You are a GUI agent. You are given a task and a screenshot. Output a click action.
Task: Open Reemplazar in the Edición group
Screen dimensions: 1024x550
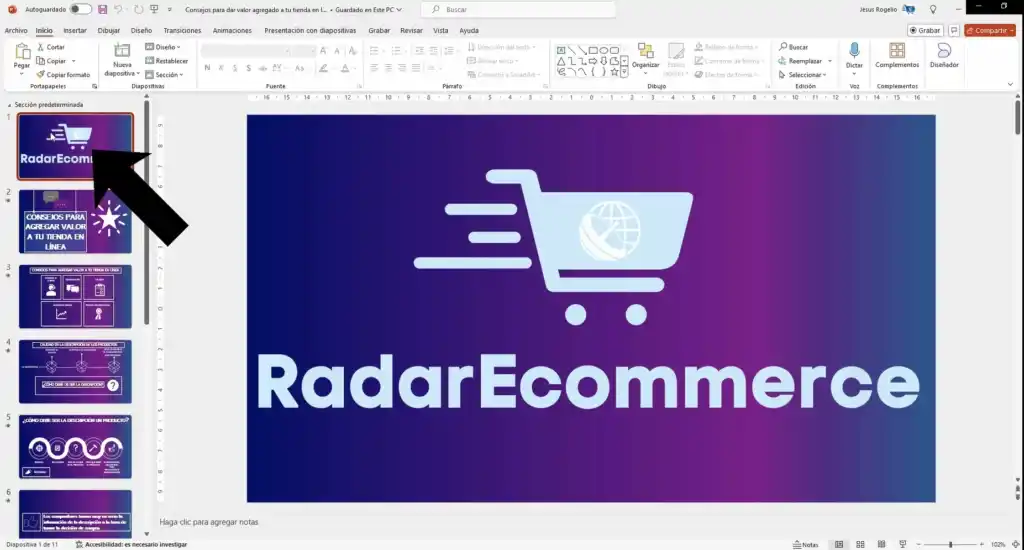click(x=800, y=61)
